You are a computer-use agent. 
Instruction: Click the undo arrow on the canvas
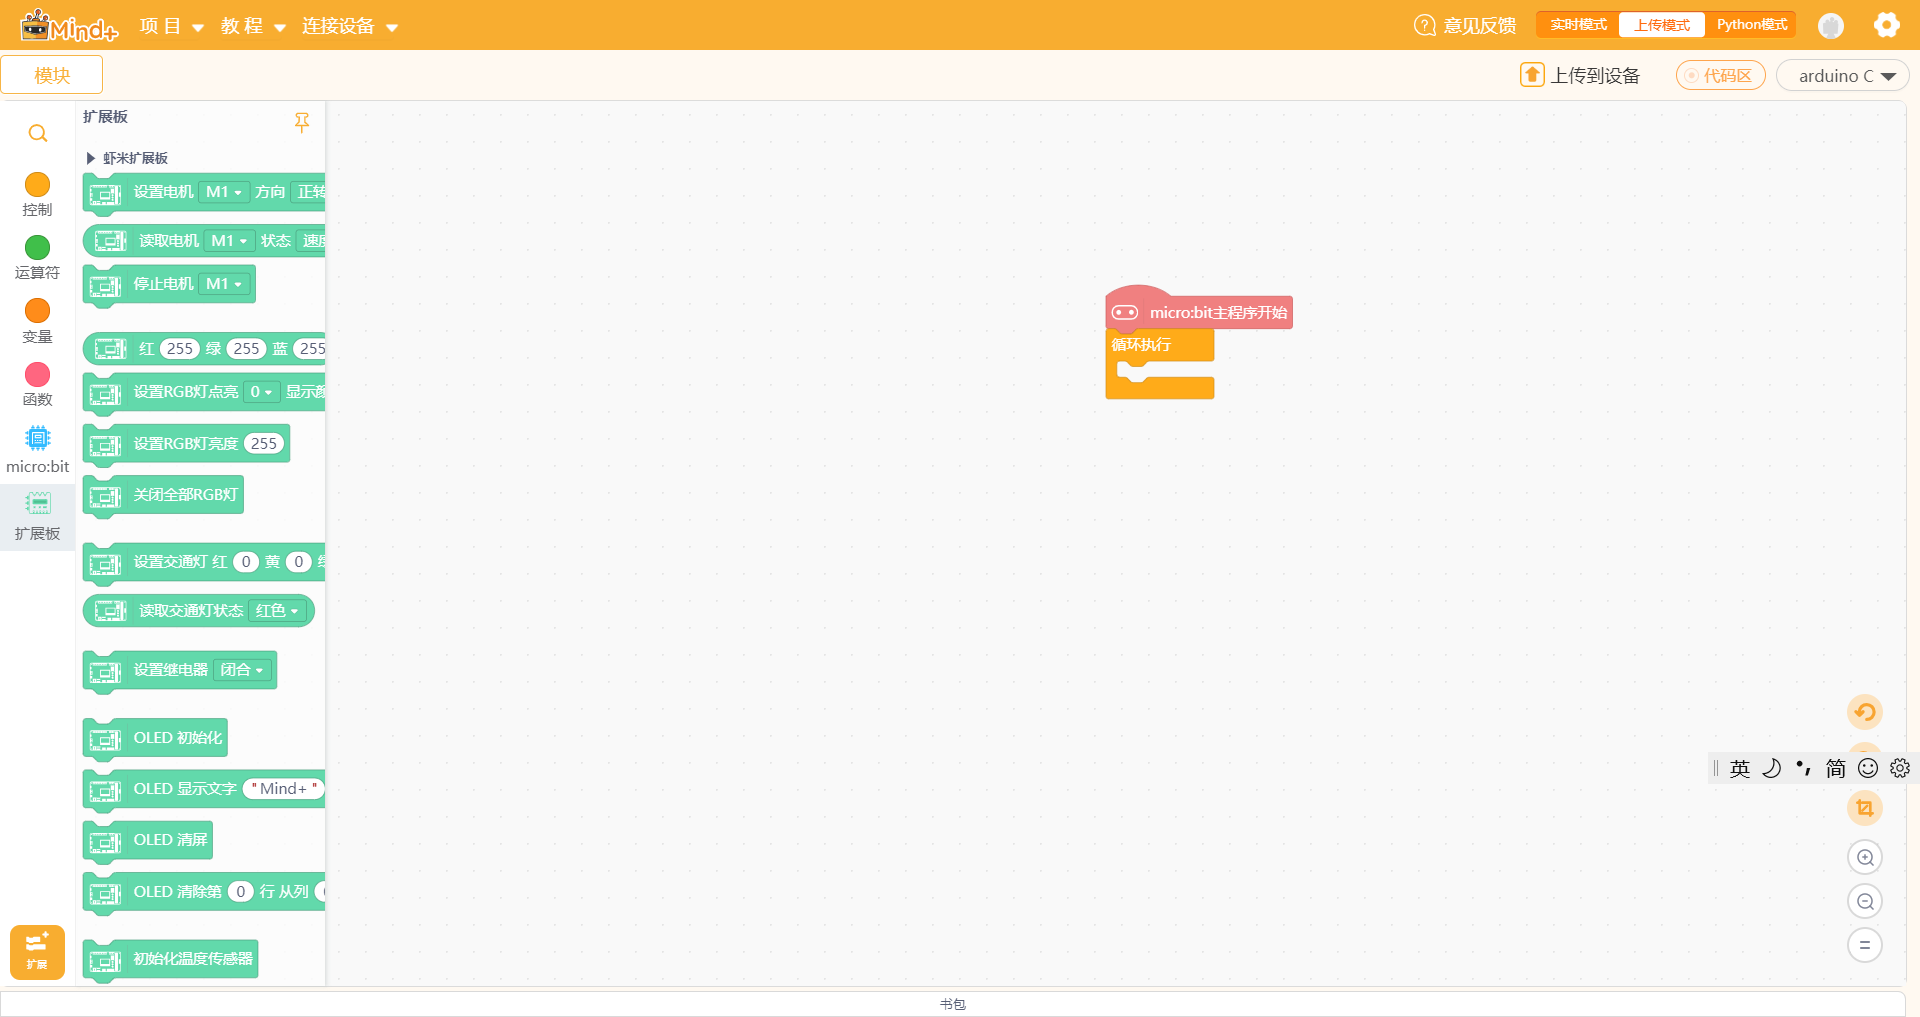click(x=1865, y=712)
